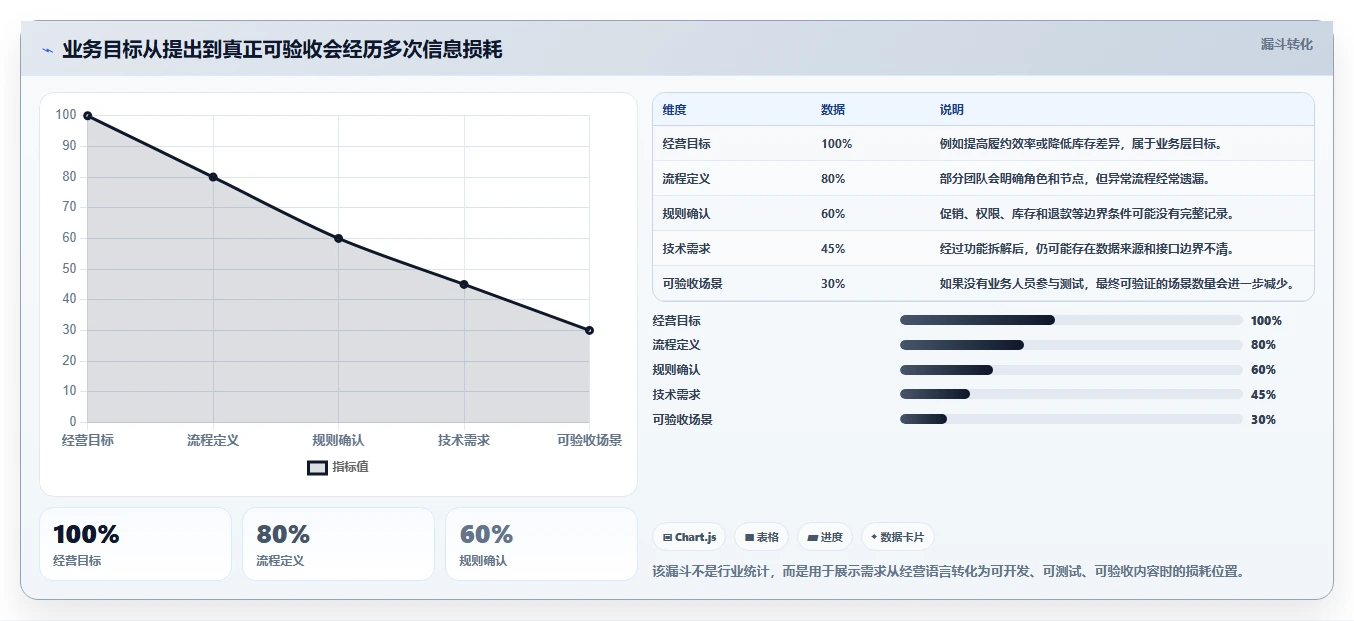
Task: Click the 经营目标 progress bar
Action: (1071, 320)
